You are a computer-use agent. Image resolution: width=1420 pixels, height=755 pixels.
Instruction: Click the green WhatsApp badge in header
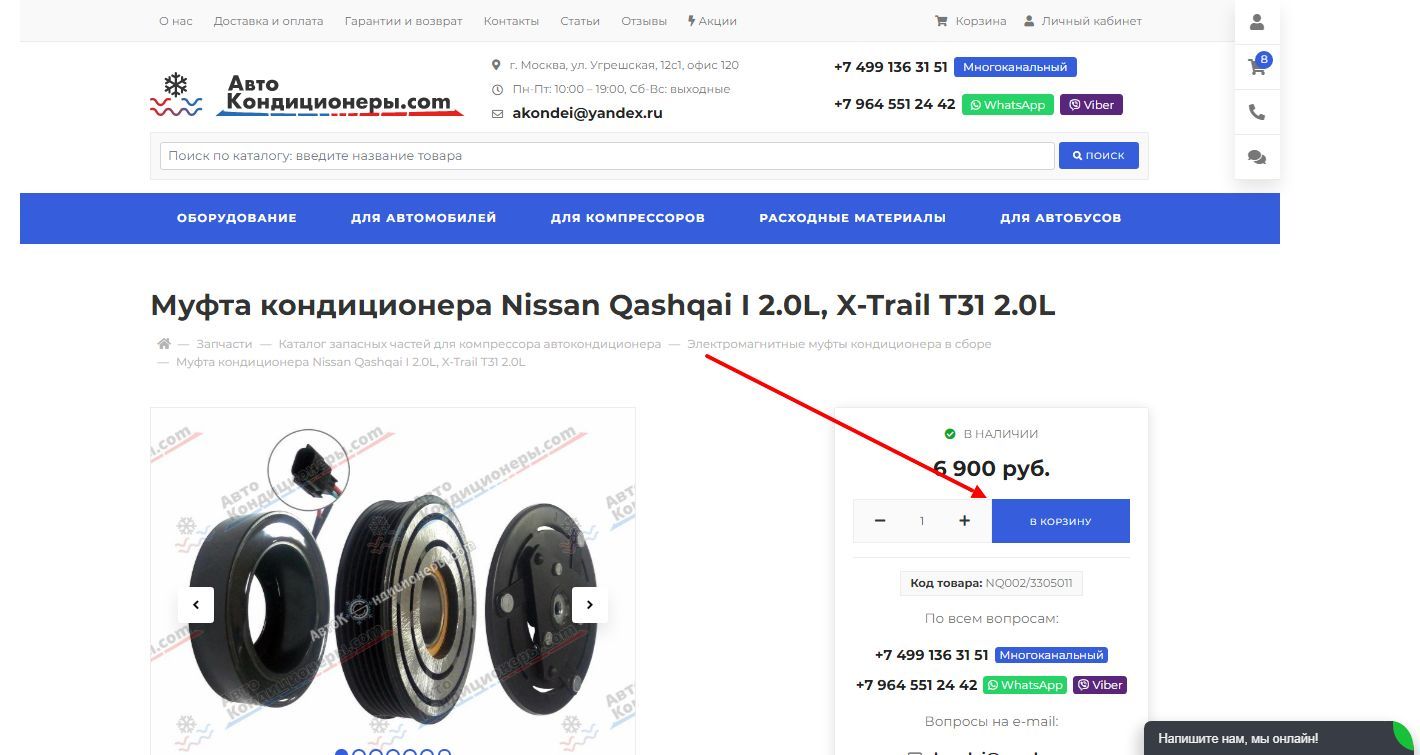tap(1008, 105)
